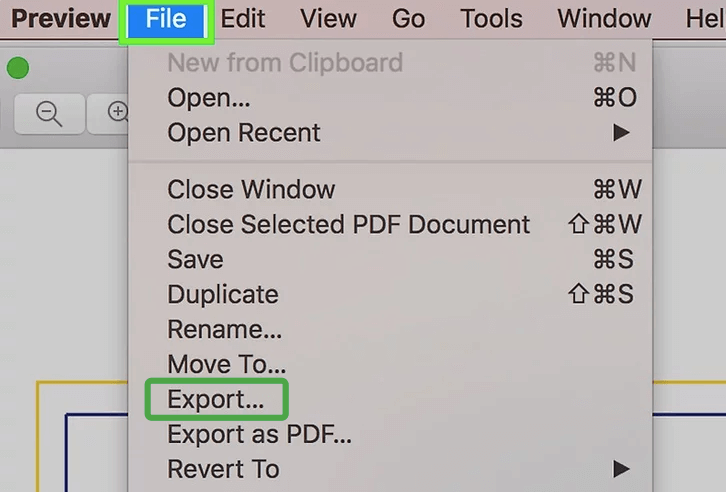Image resolution: width=726 pixels, height=492 pixels.
Task: Open the Tools menu
Action: pos(491,19)
